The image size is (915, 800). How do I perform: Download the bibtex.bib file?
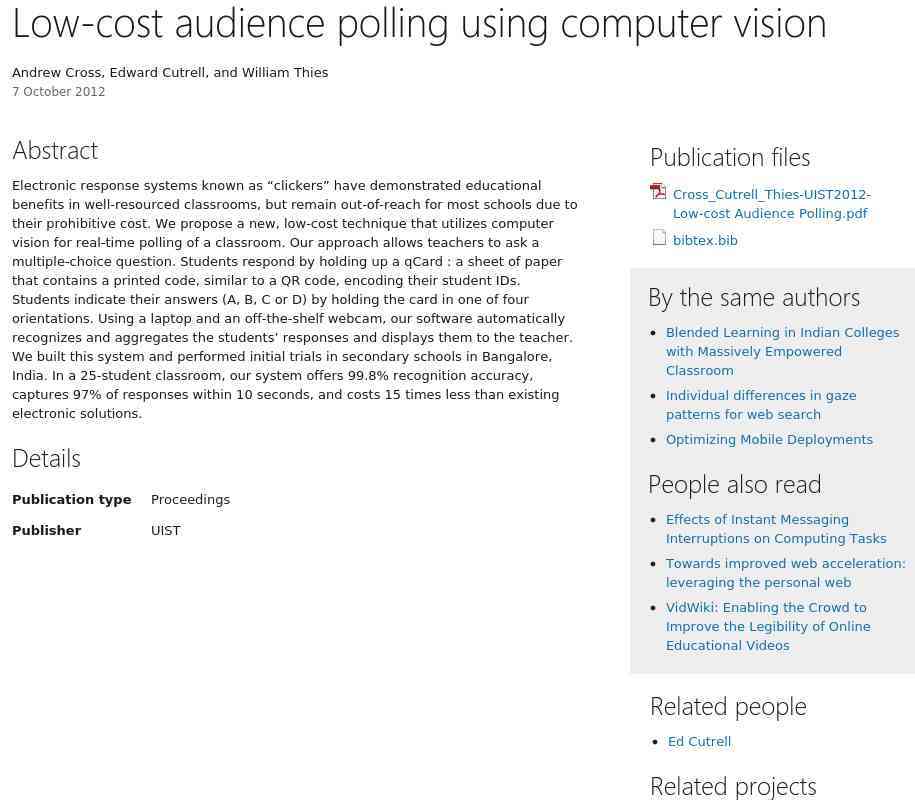[705, 240]
